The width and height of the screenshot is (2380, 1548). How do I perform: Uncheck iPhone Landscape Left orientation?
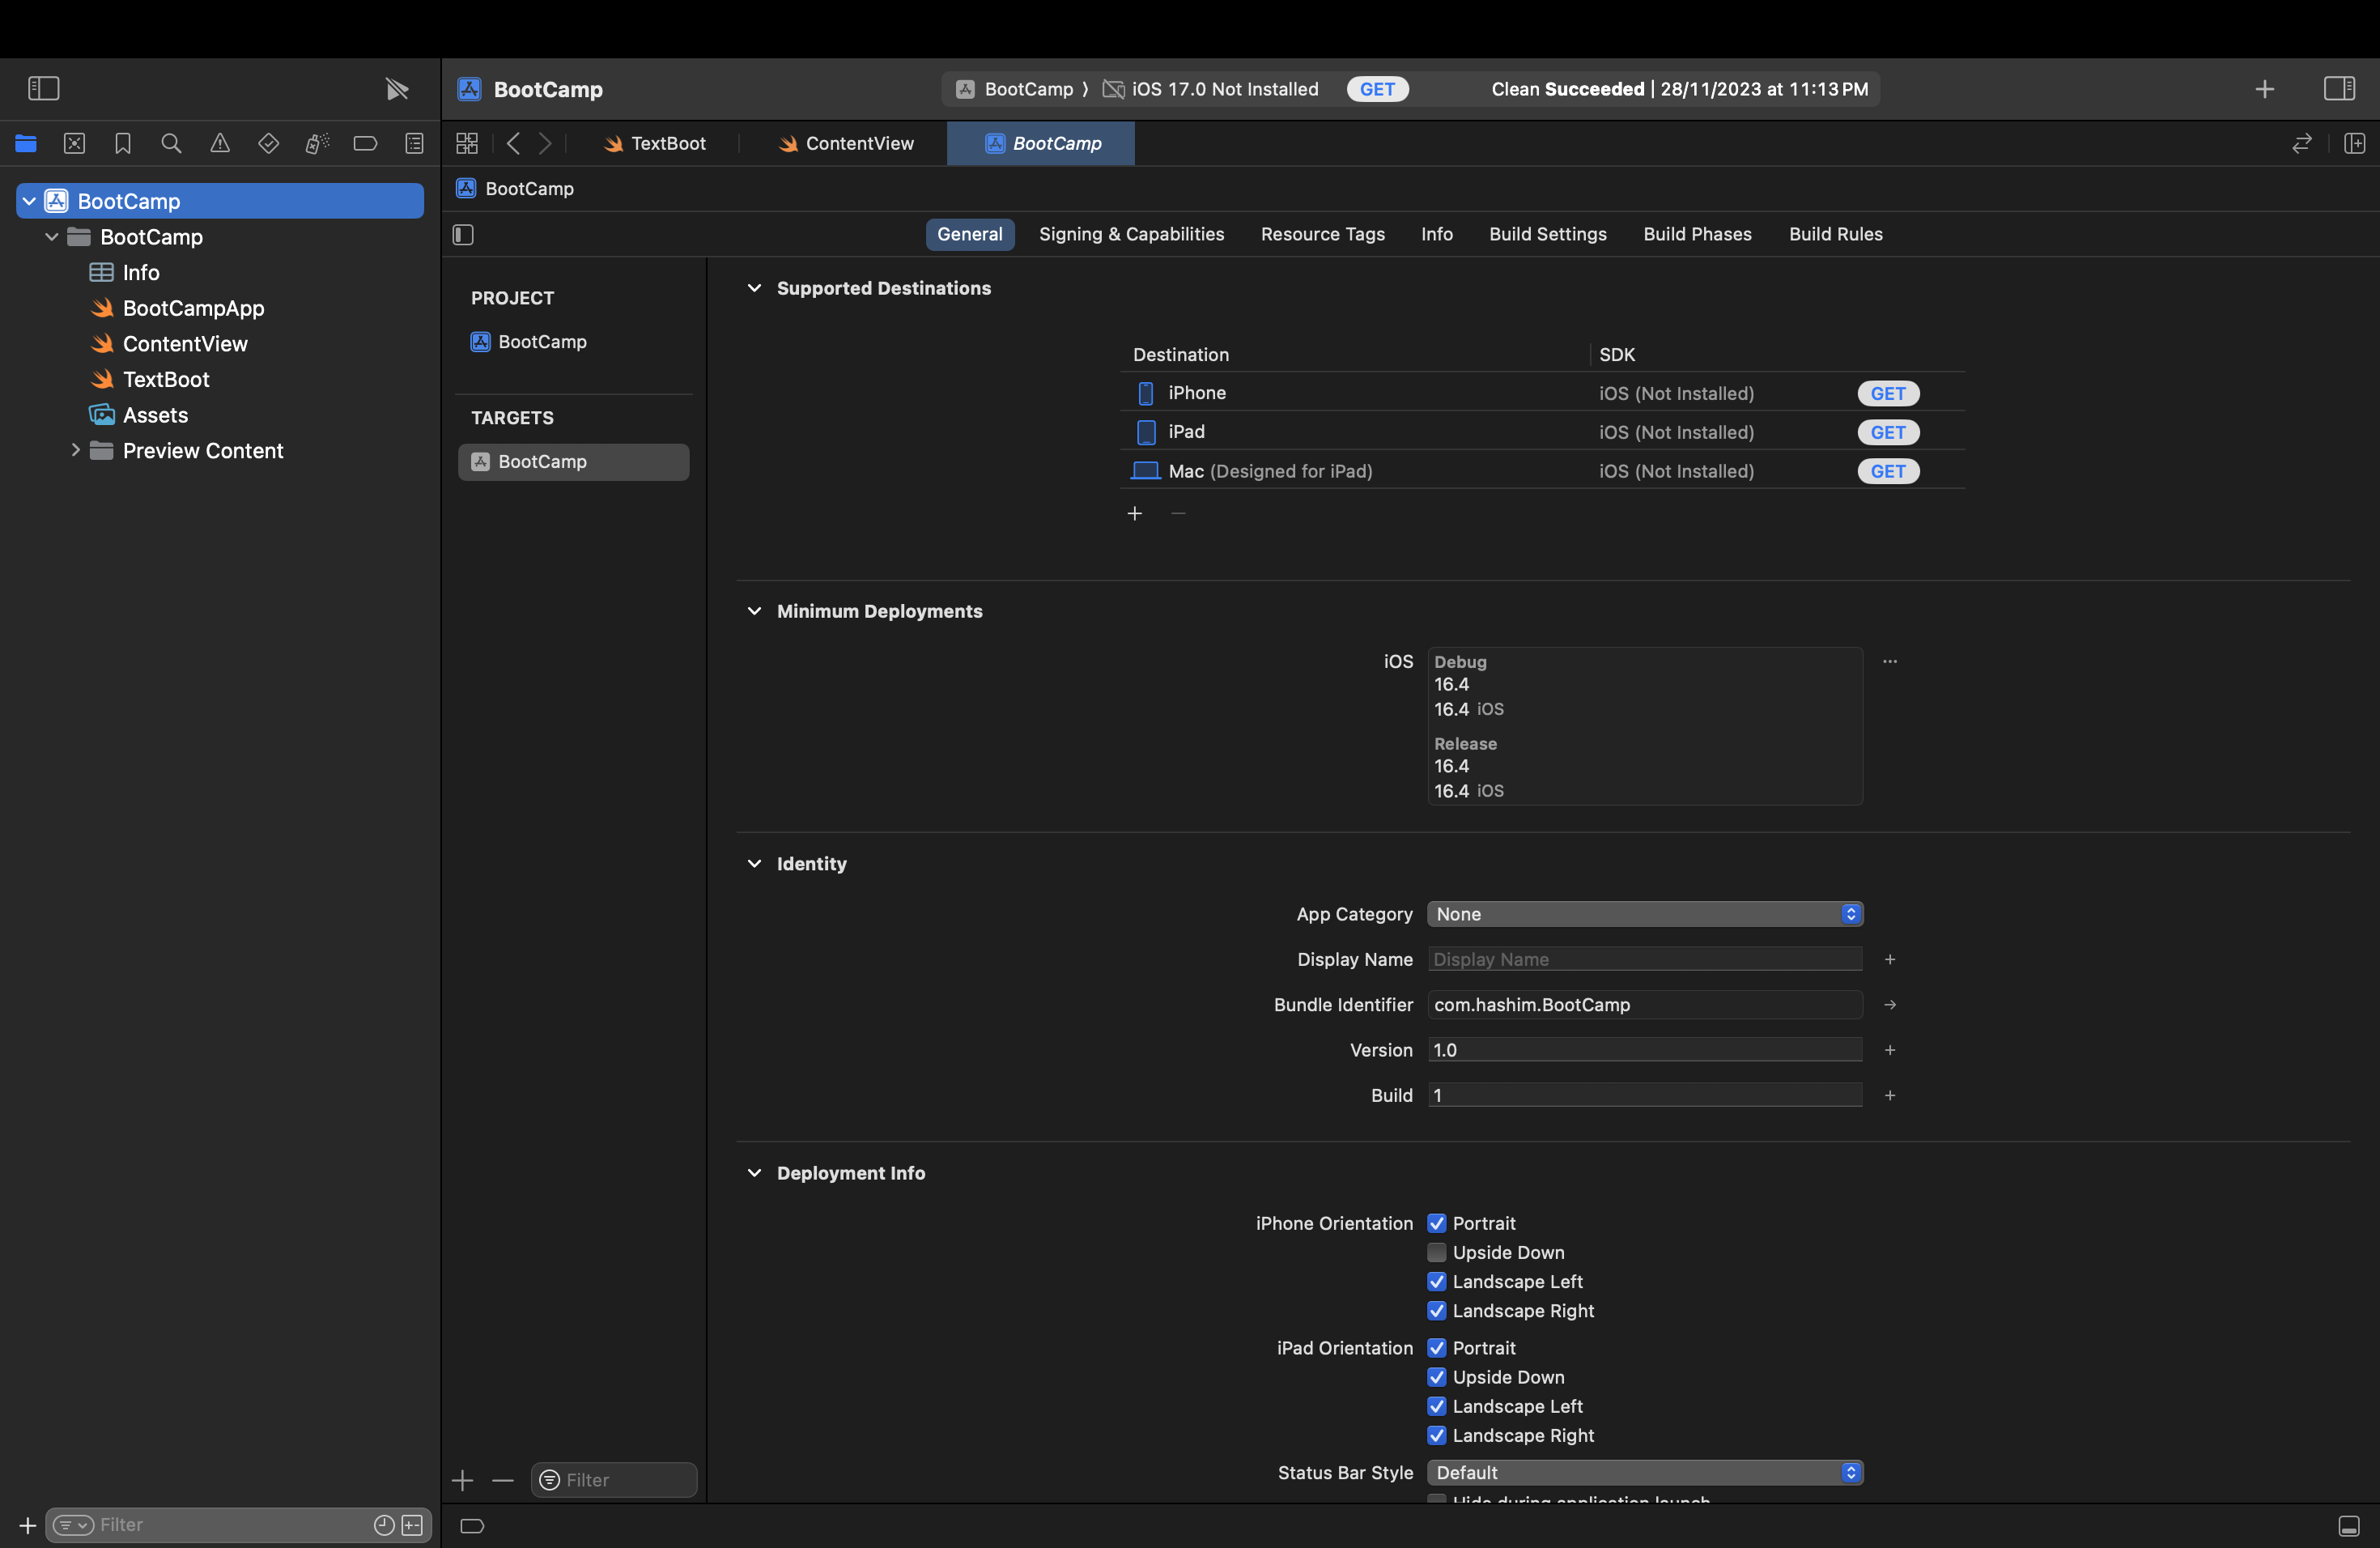click(x=1437, y=1281)
